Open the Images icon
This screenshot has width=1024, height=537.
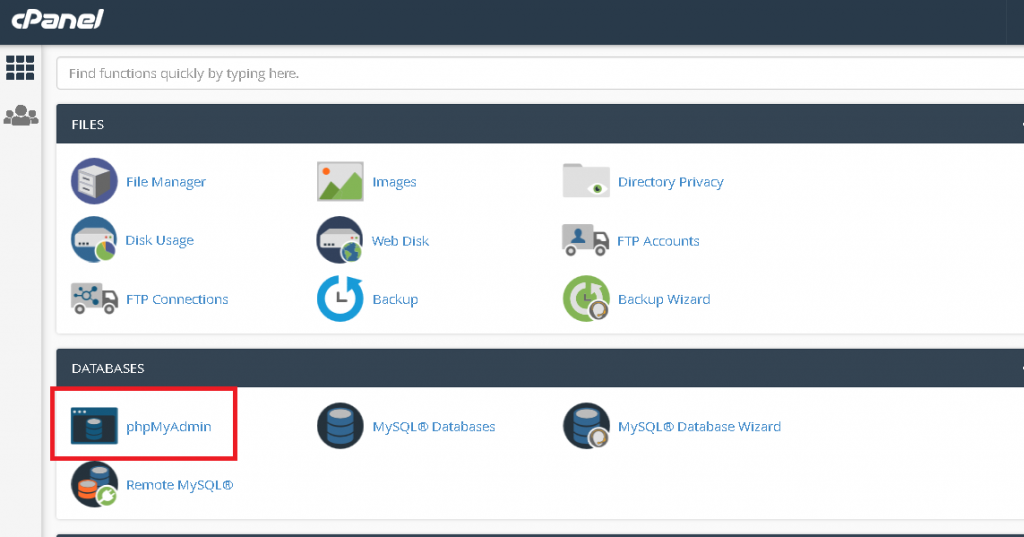(x=340, y=181)
